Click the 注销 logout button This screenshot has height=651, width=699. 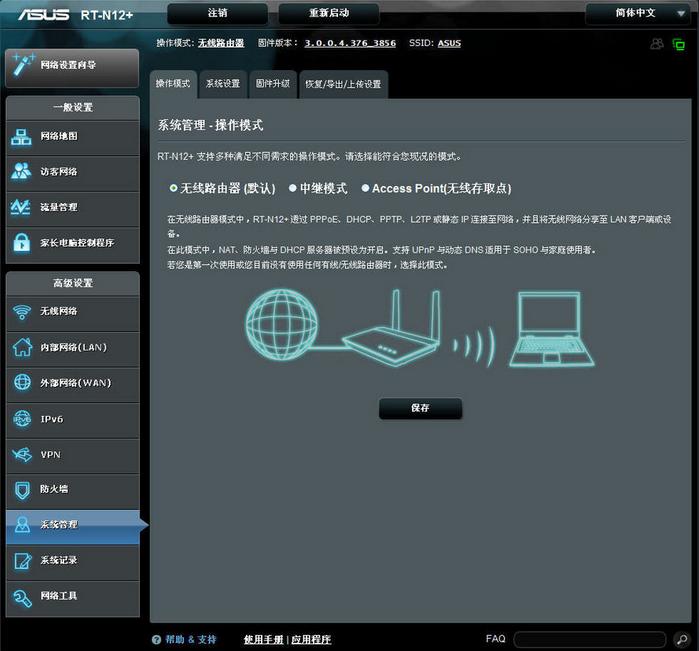pos(218,14)
